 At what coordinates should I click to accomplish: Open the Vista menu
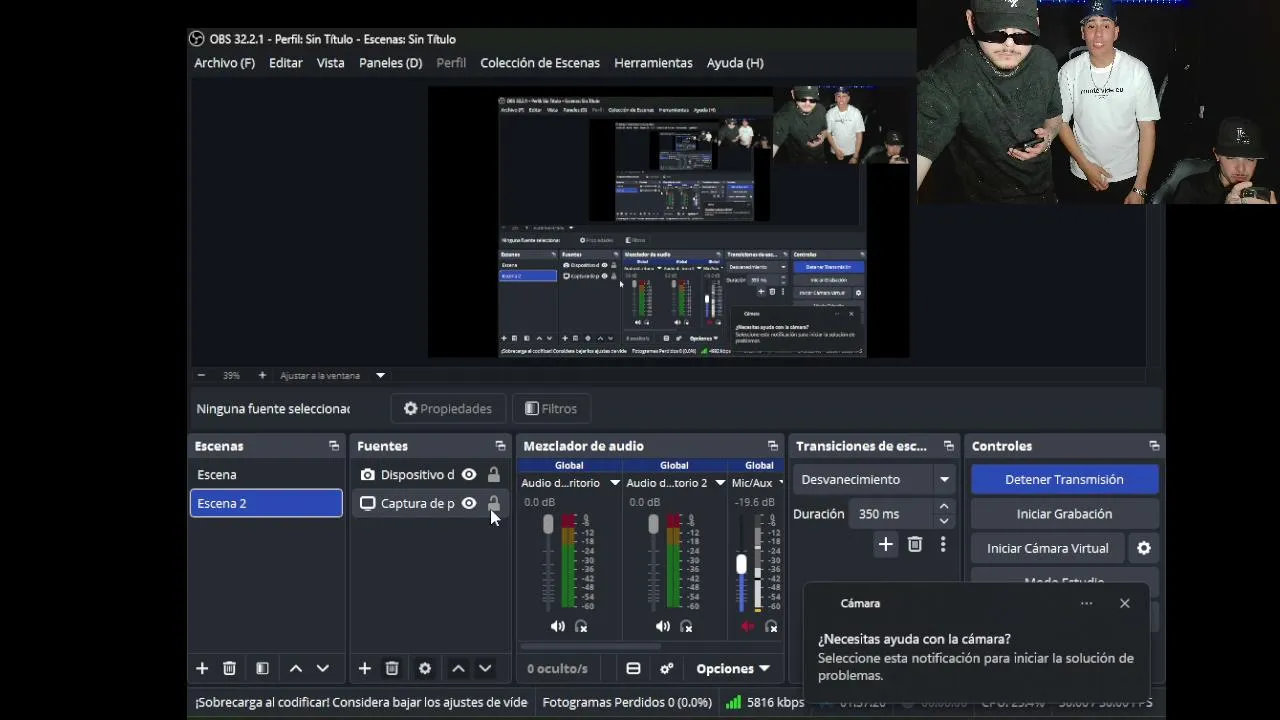[330, 62]
